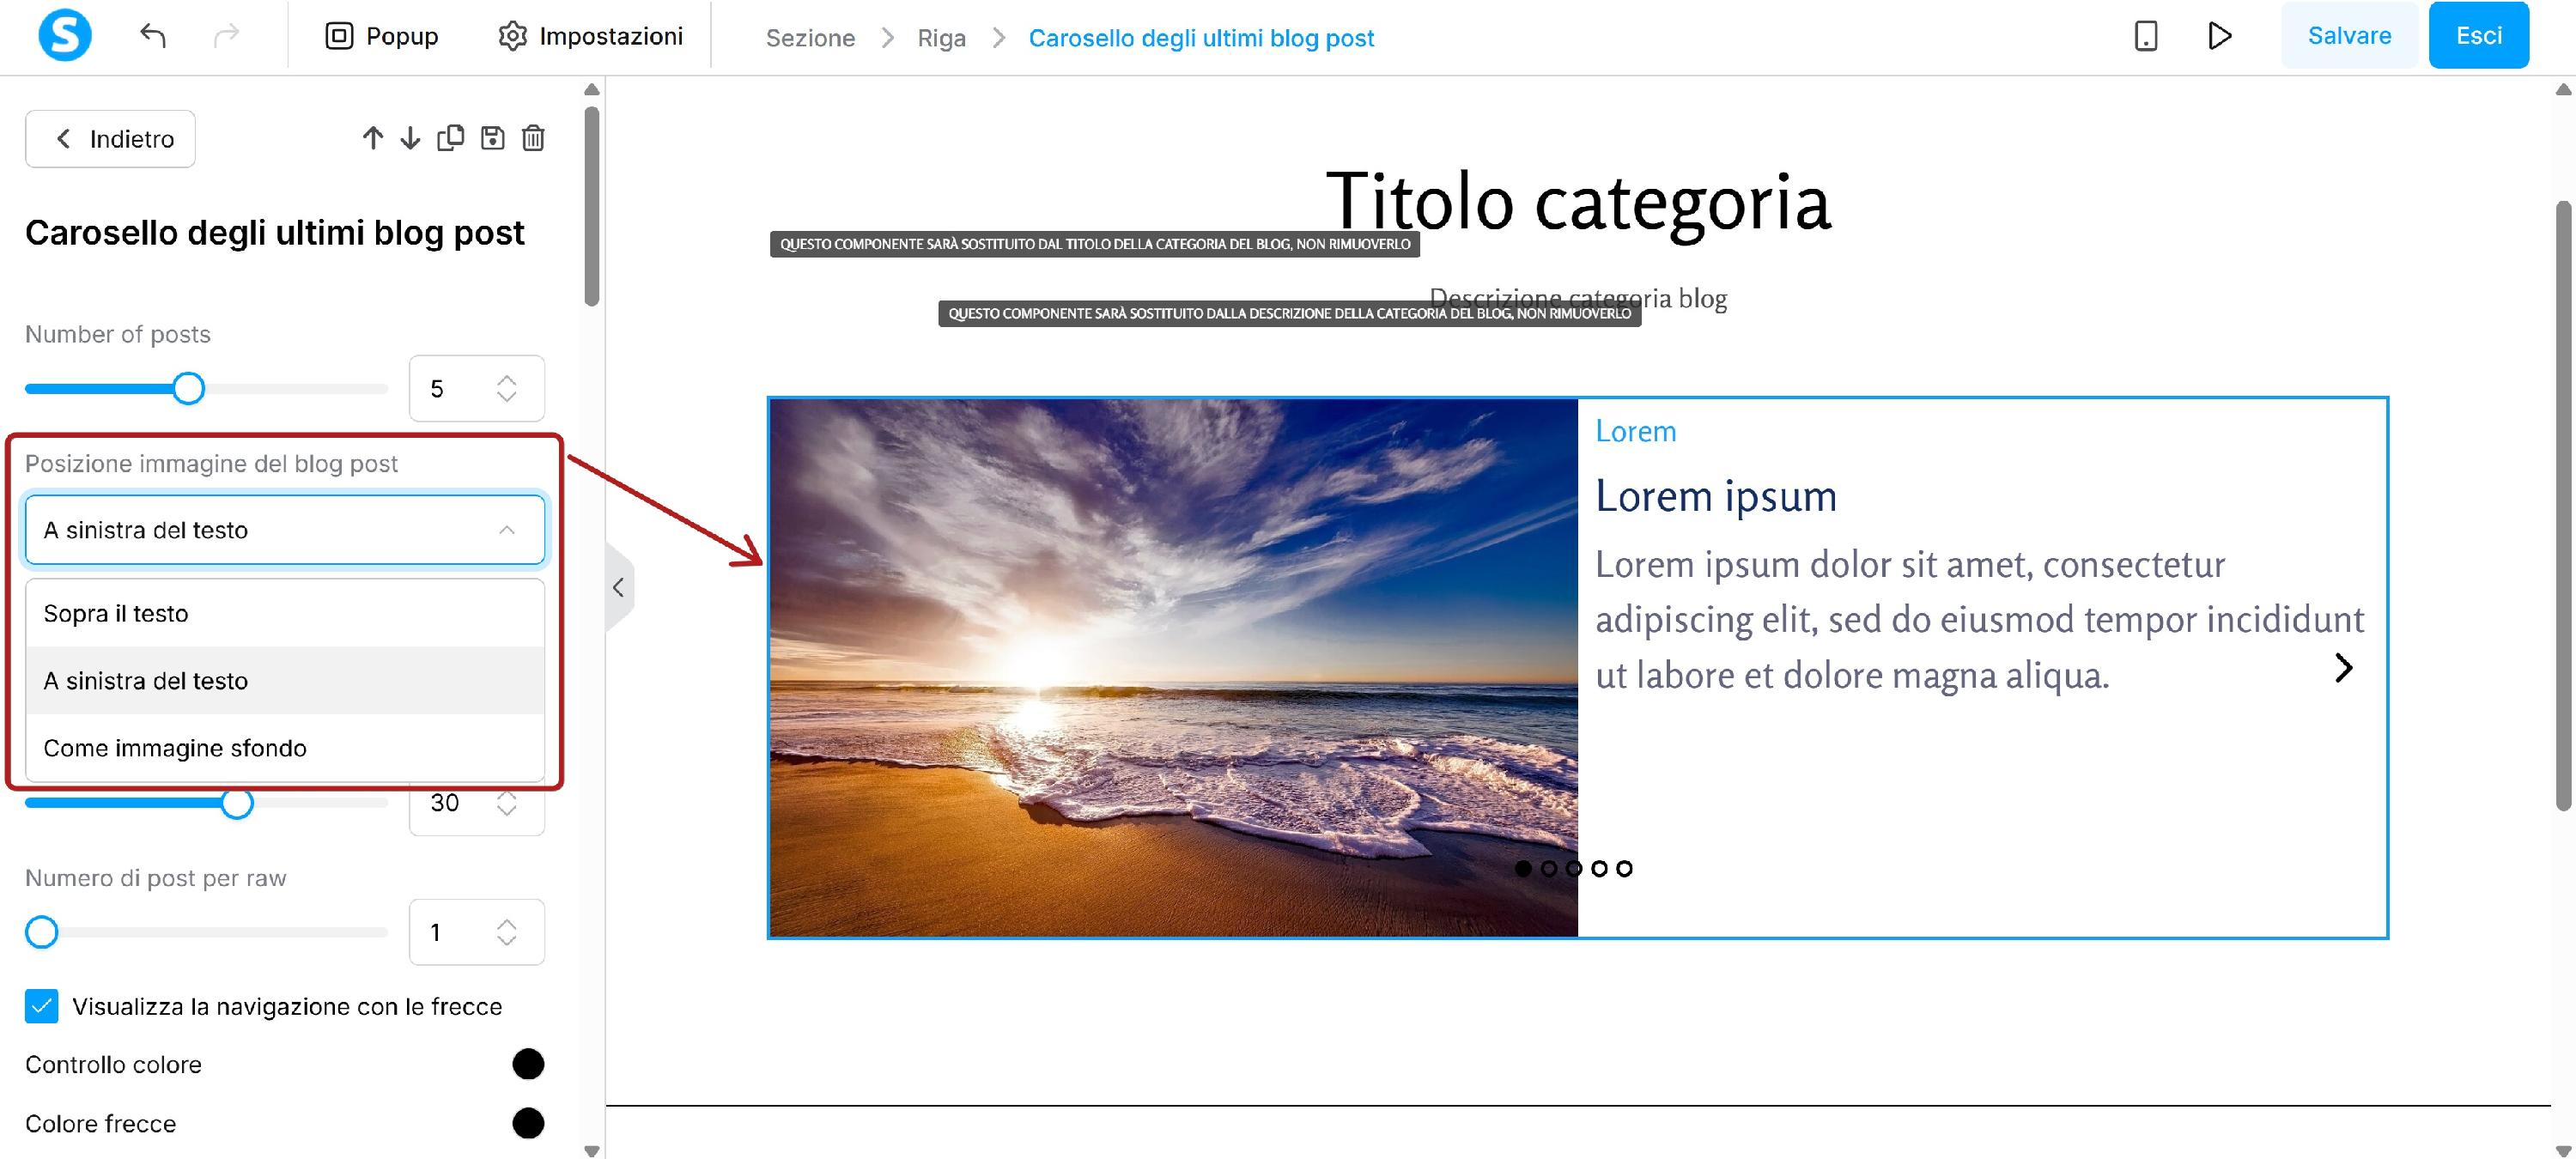
Task: Go to Riga breadcrumb
Action: [941, 38]
